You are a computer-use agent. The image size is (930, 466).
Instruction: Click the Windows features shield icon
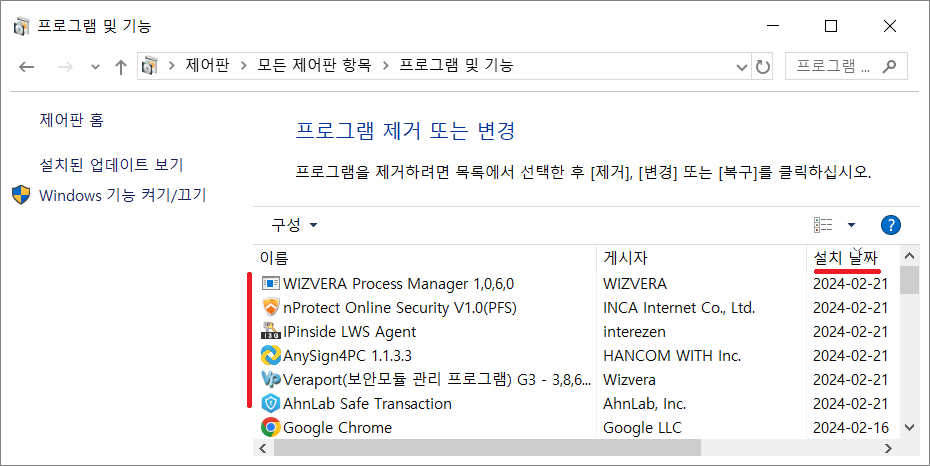(x=21, y=195)
